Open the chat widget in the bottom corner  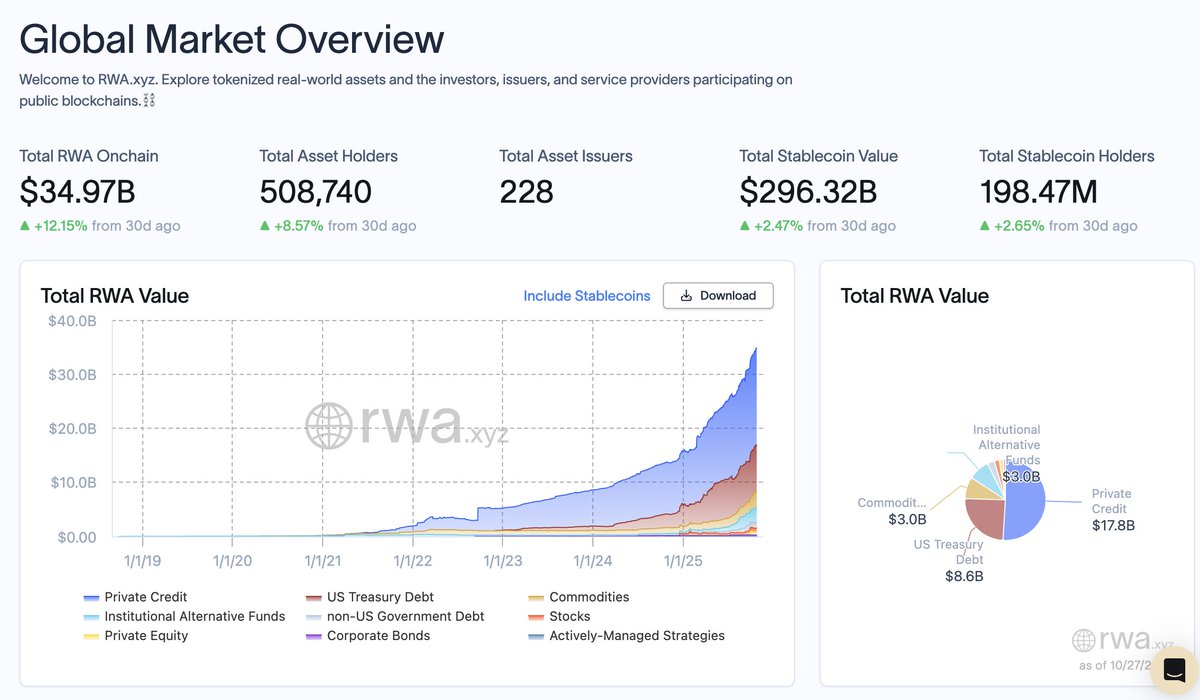click(x=1173, y=672)
